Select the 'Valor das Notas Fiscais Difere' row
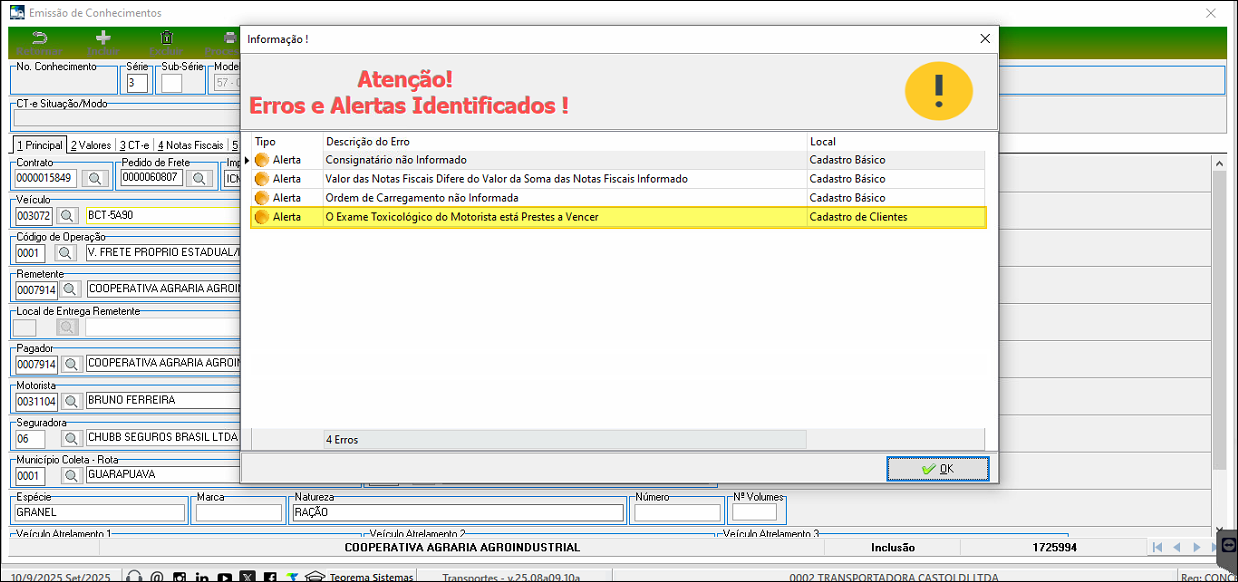The image size is (1238, 582). 618,179
